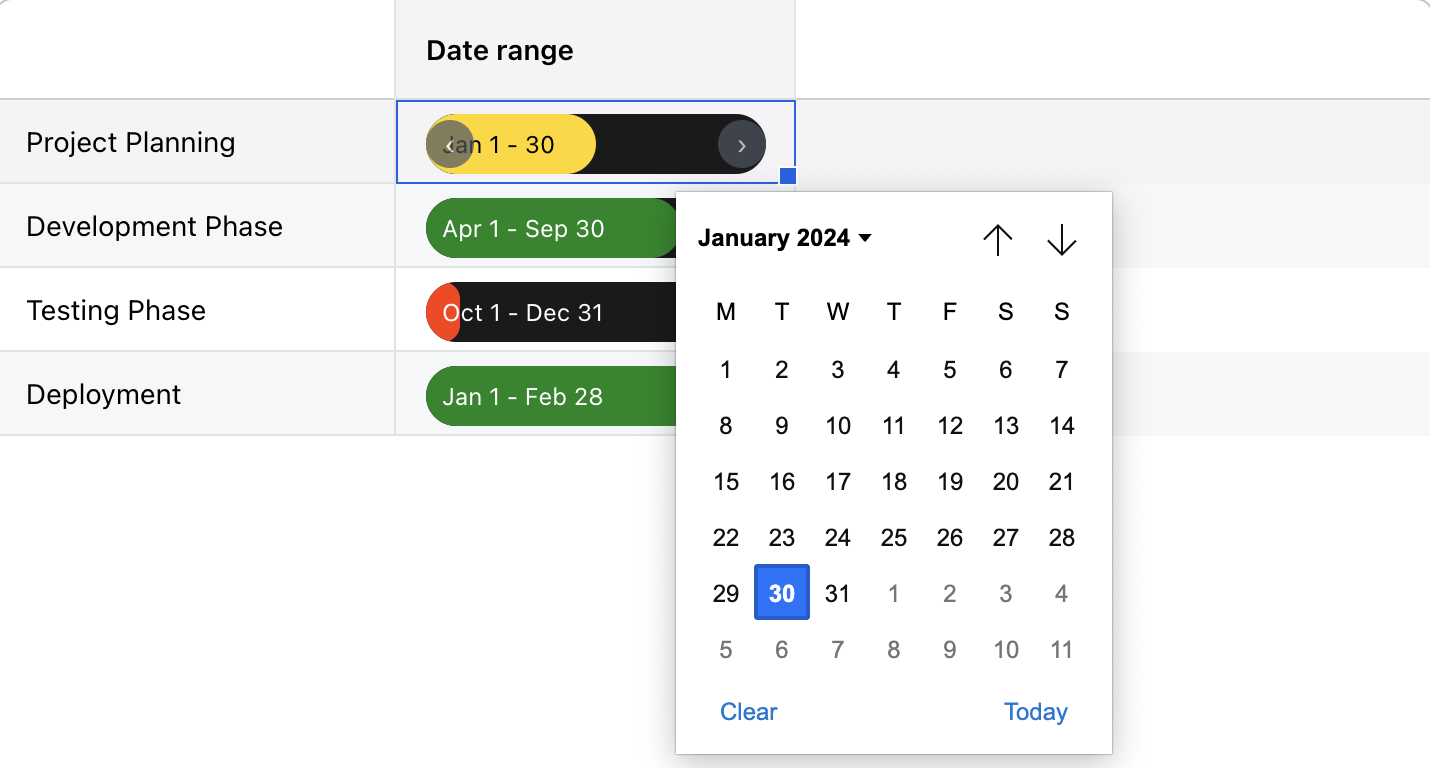Click the down arrow to go to next month

tap(1061, 240)
